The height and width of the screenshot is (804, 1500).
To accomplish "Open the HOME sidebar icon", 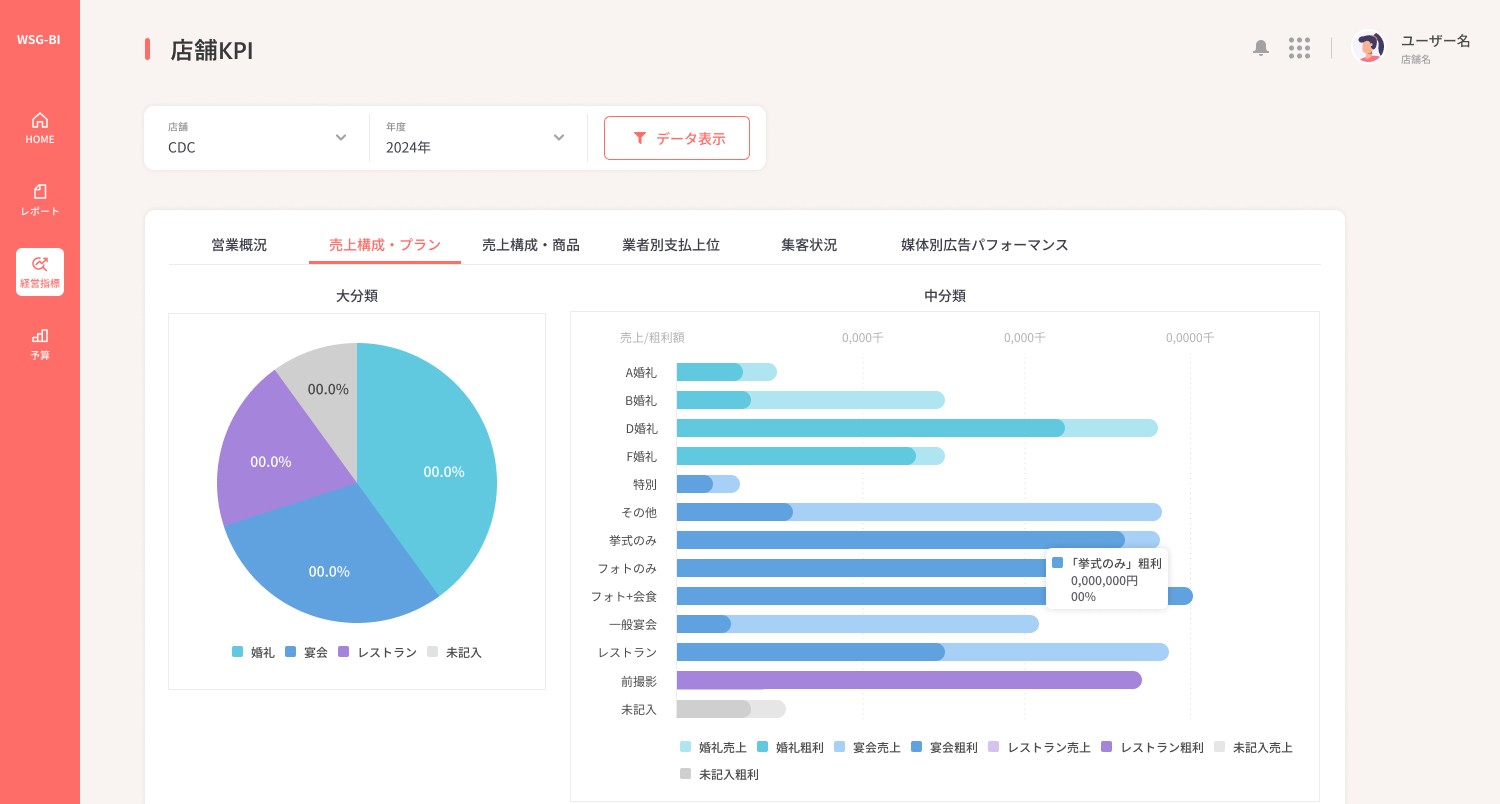I will coord(40,127).
